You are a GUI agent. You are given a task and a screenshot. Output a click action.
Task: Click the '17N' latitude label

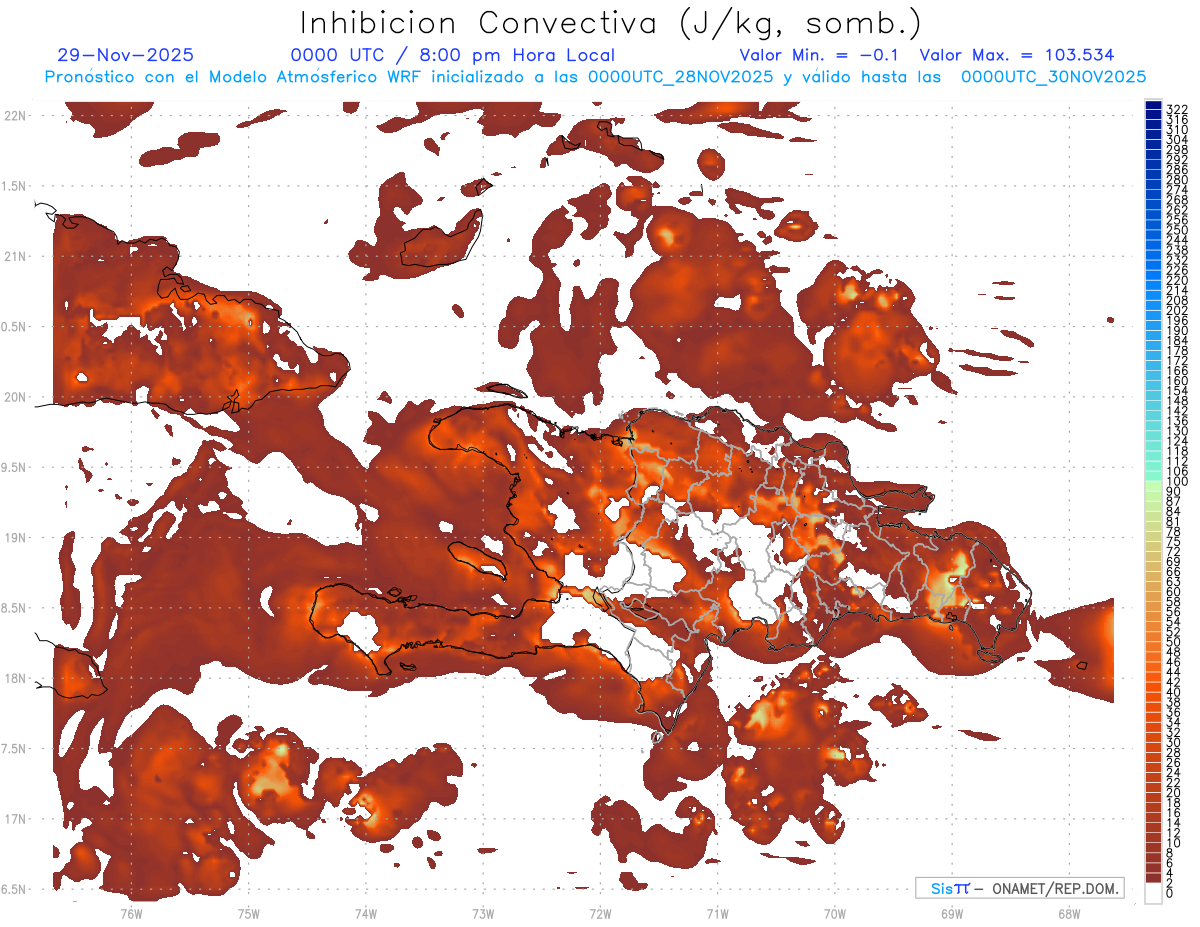point(17,818)
